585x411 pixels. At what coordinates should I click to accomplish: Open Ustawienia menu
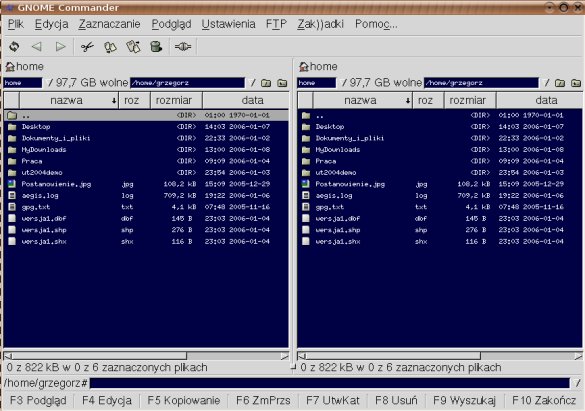point(228,24)
